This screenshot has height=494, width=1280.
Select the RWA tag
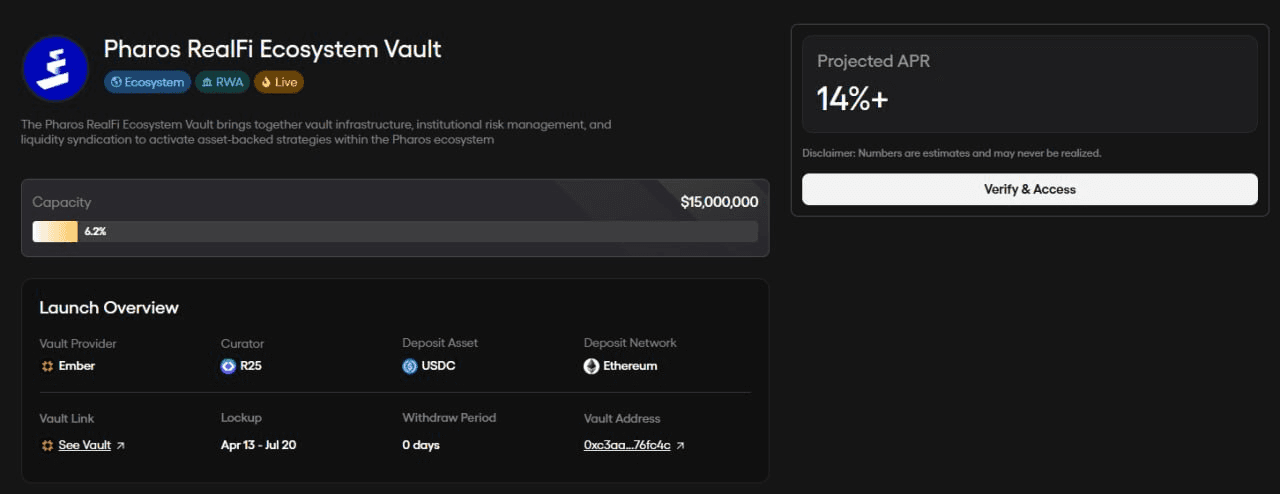click(222, 82)
